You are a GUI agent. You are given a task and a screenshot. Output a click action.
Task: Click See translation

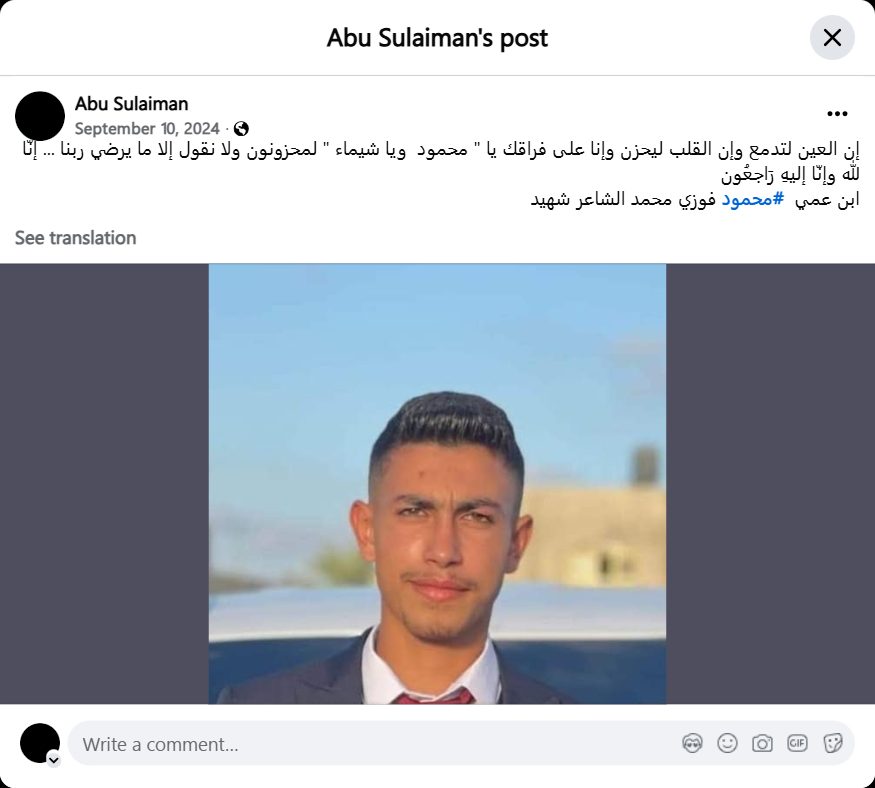click(75, 238)
